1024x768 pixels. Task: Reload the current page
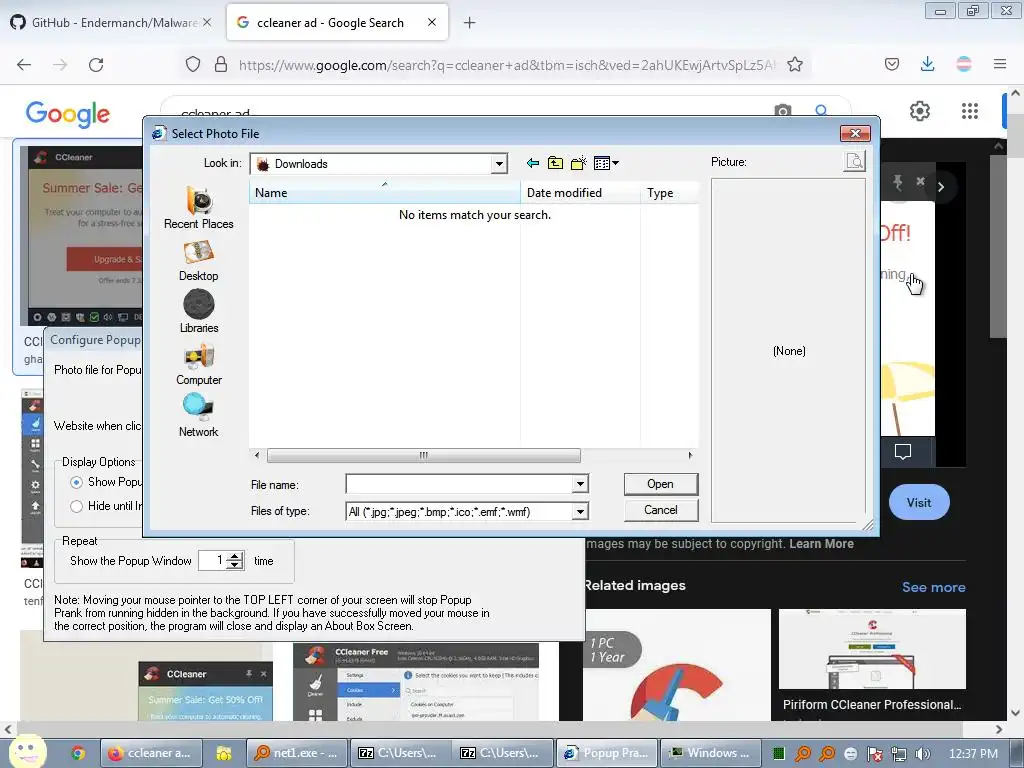click(96, 65)
